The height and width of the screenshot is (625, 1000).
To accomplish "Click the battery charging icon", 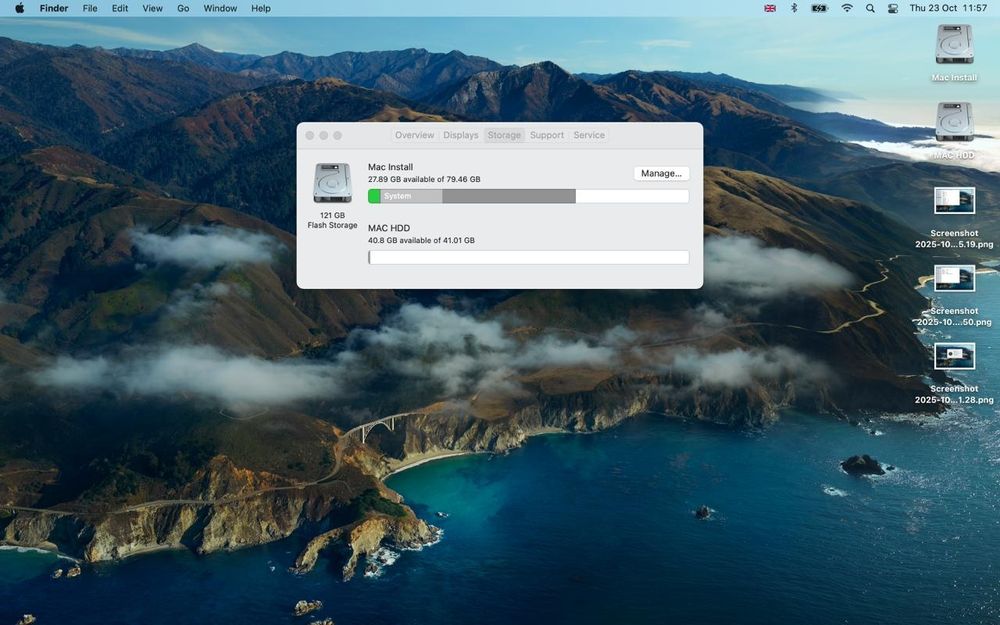I will (819, 8).
